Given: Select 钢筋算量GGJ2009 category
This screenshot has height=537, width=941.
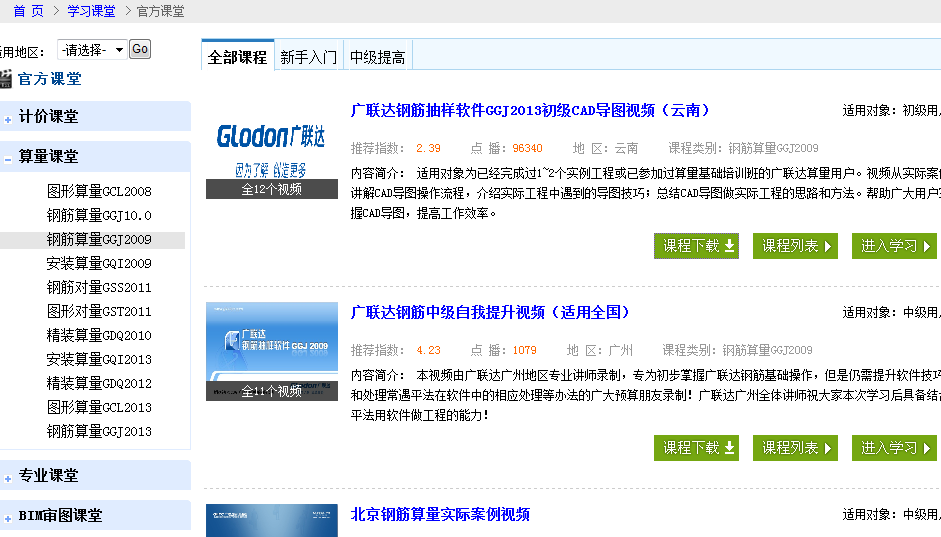Looking at the screenshot, I should pos(99,239).
